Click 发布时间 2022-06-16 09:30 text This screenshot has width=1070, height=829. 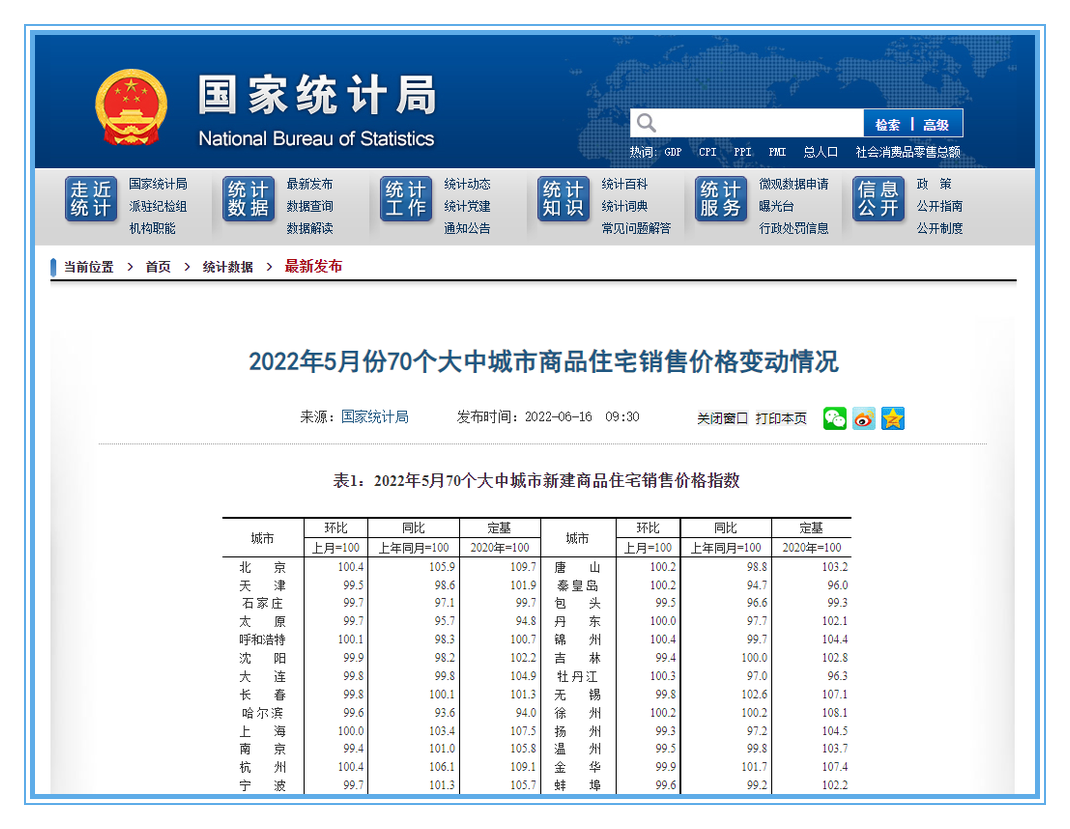pos(548,417)
